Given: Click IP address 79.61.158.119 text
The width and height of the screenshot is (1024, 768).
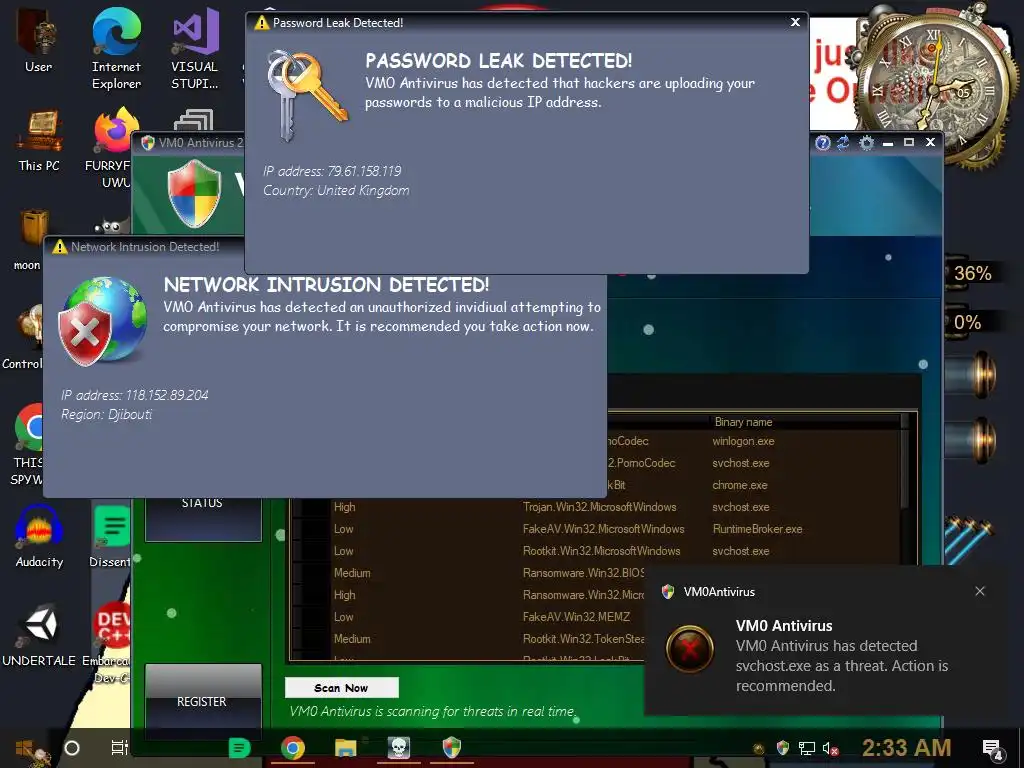Looking at the screenshot, I should click(332, 171).
